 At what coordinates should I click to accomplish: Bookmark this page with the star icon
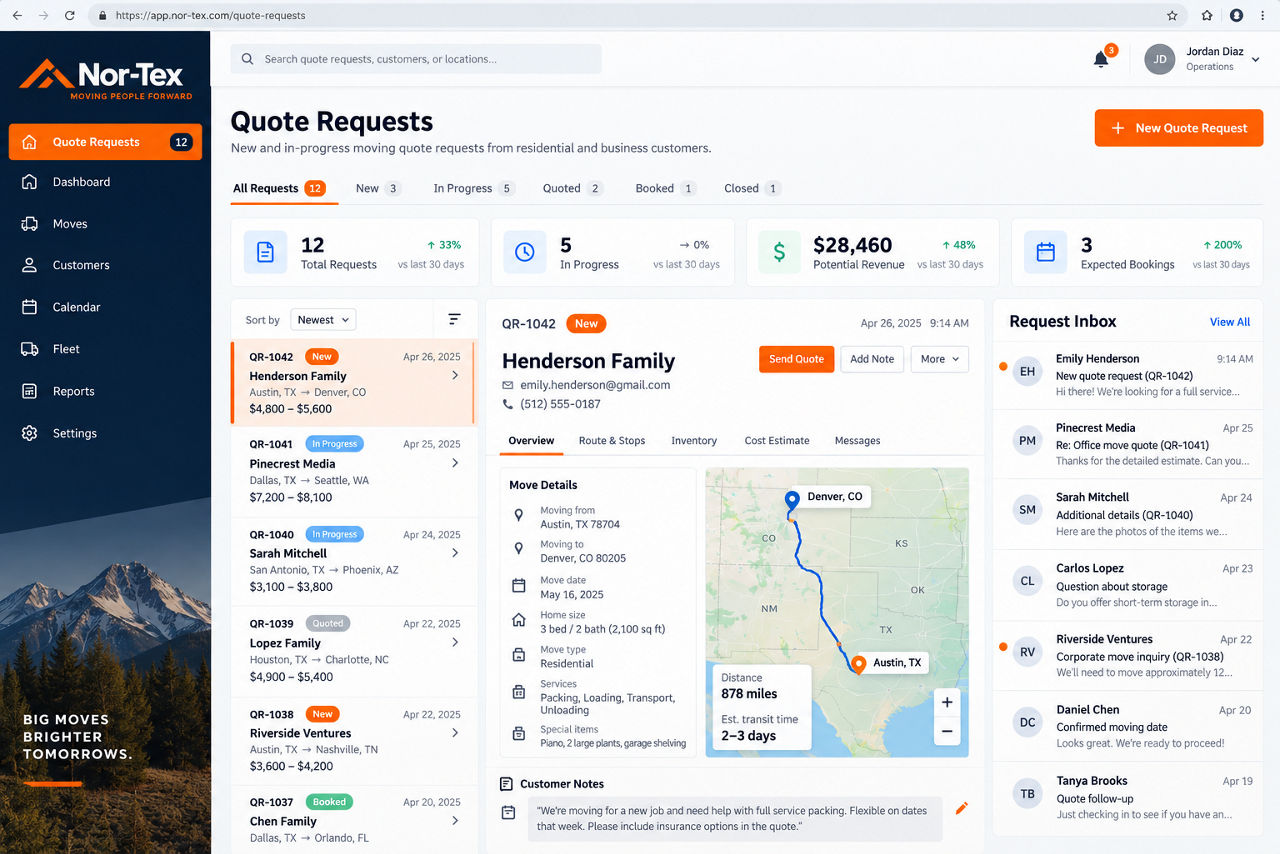click(x=1172, y=16)
